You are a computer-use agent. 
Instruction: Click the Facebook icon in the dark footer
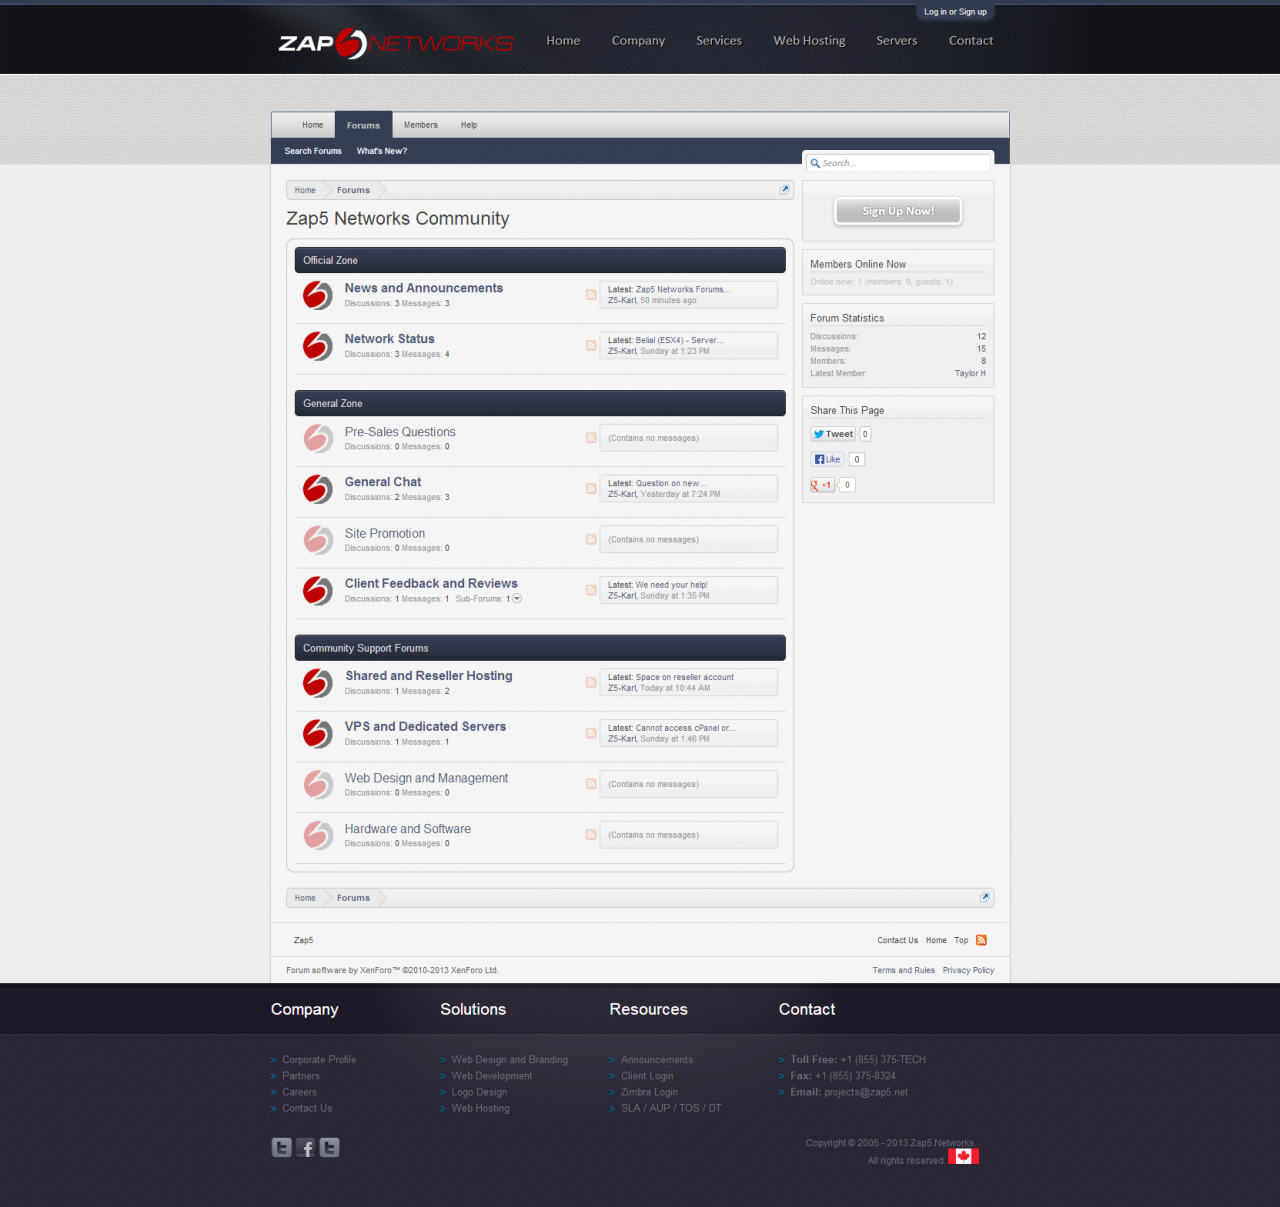(306, 1148)
